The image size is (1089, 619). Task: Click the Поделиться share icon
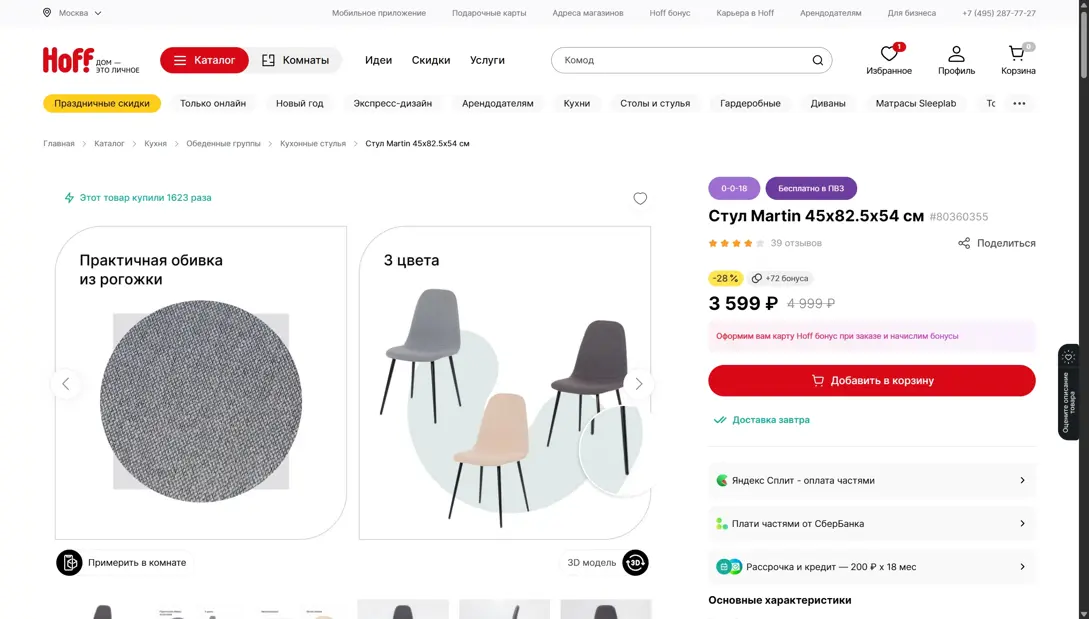[x=964, y=243]
